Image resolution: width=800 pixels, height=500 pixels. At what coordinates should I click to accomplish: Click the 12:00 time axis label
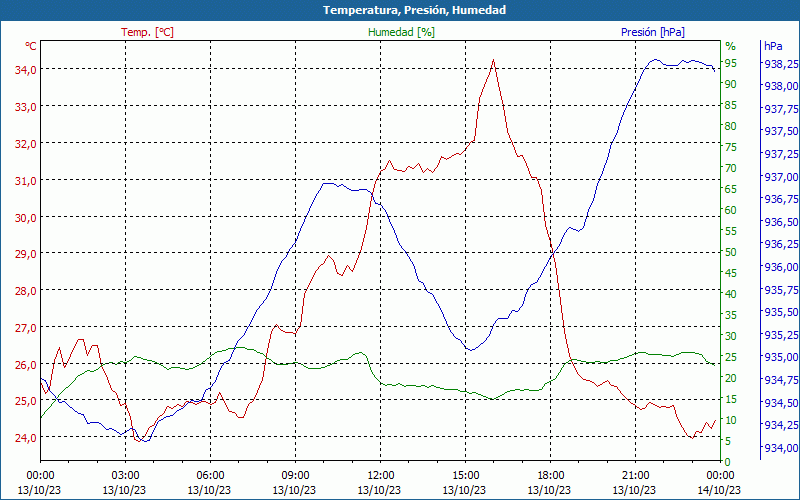pos(381,476)
